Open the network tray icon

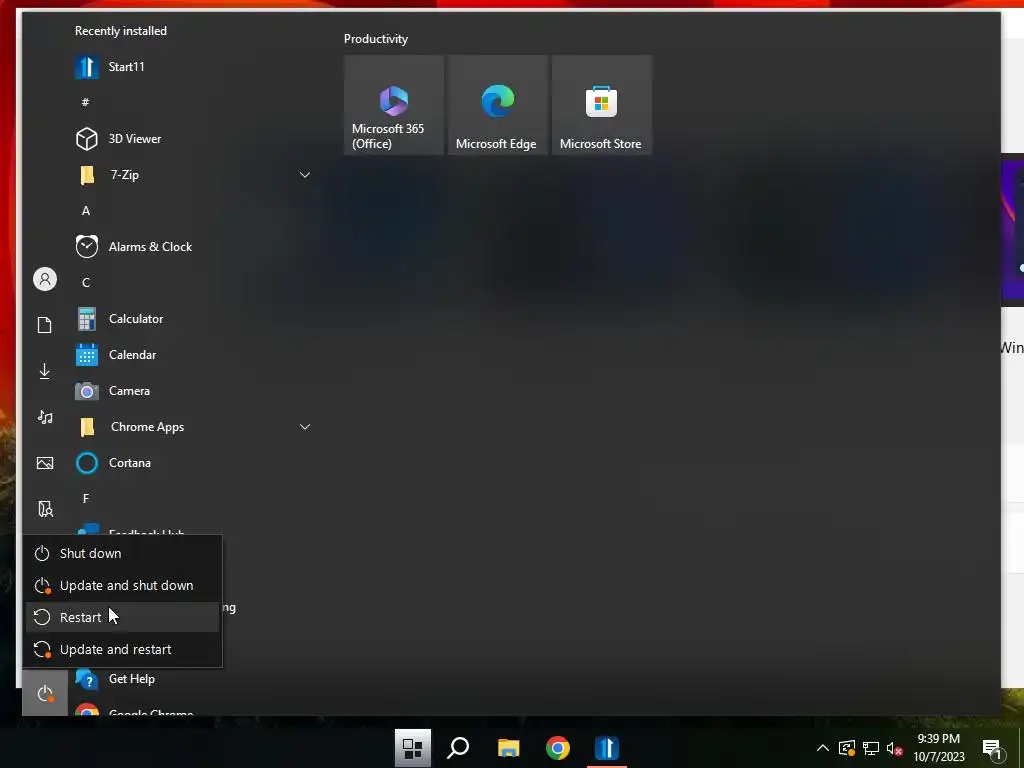tap(871, 748)
